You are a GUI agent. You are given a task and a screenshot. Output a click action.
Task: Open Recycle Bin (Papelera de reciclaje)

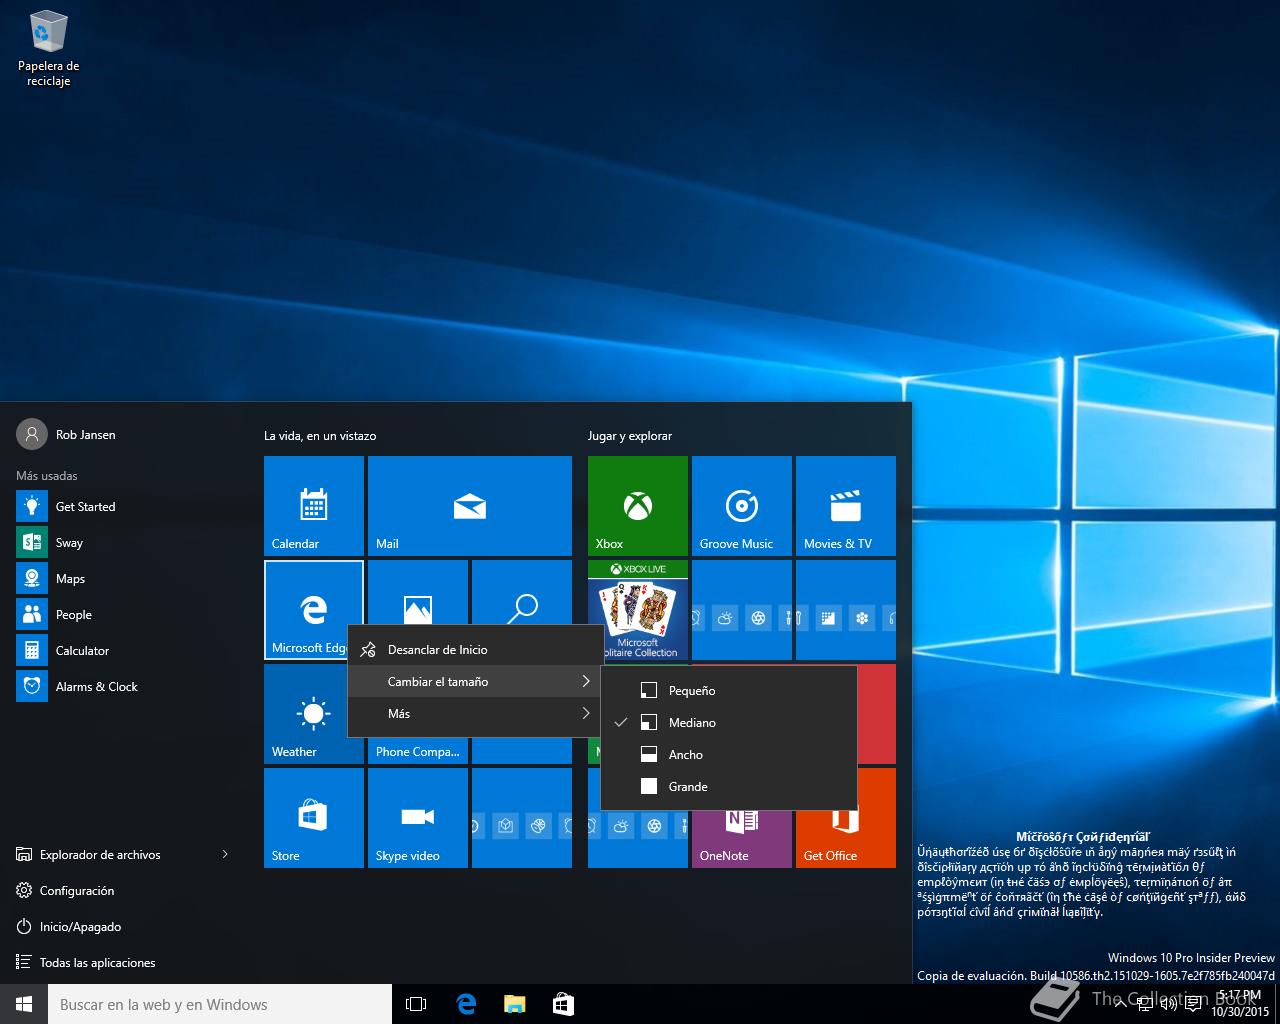click(x=48, y=48)
